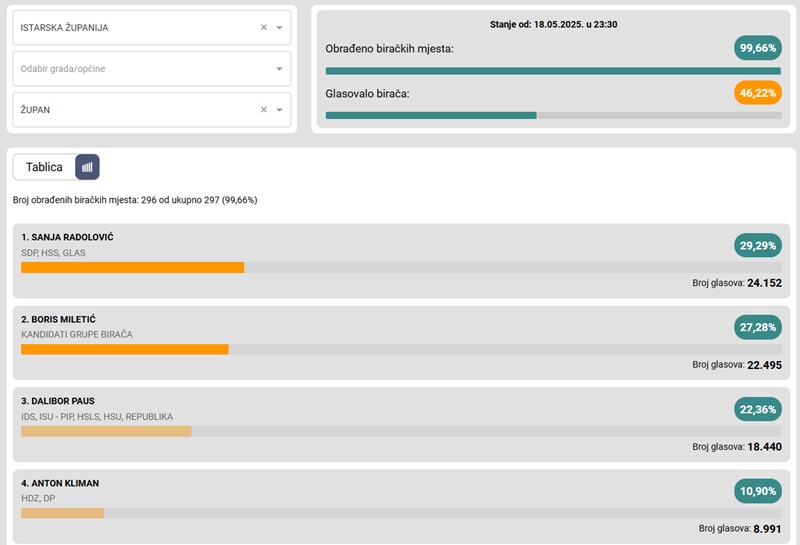Clear the ISTARSKA ŽUPANIJA selection

[x=264, y=28]
